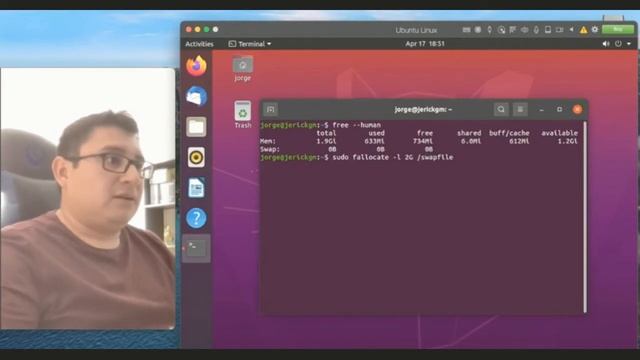Screen dimensions: 640x360
Task: Launch Thunderbird Mail from the dock
Action: [196, 96]
